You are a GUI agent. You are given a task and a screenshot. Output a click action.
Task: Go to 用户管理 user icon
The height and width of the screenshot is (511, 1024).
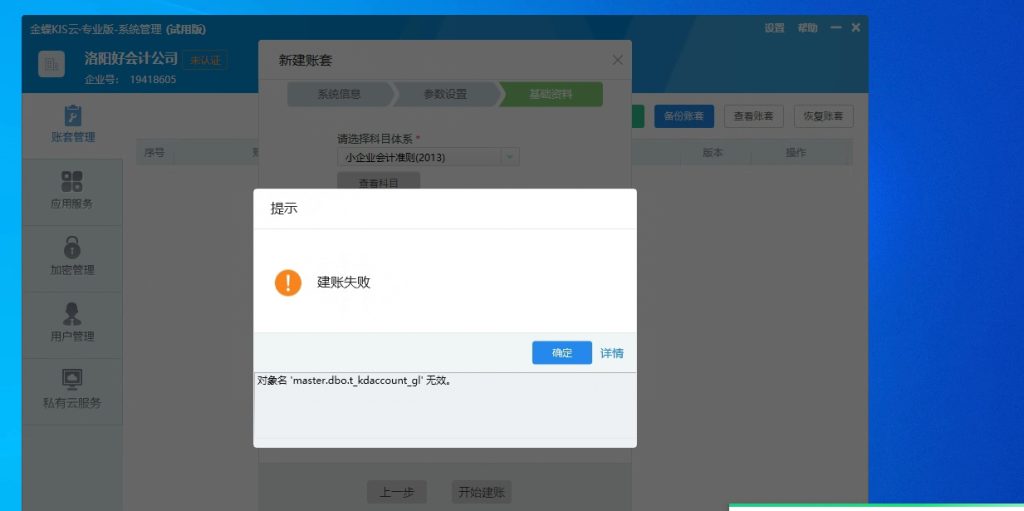point(72,314)
